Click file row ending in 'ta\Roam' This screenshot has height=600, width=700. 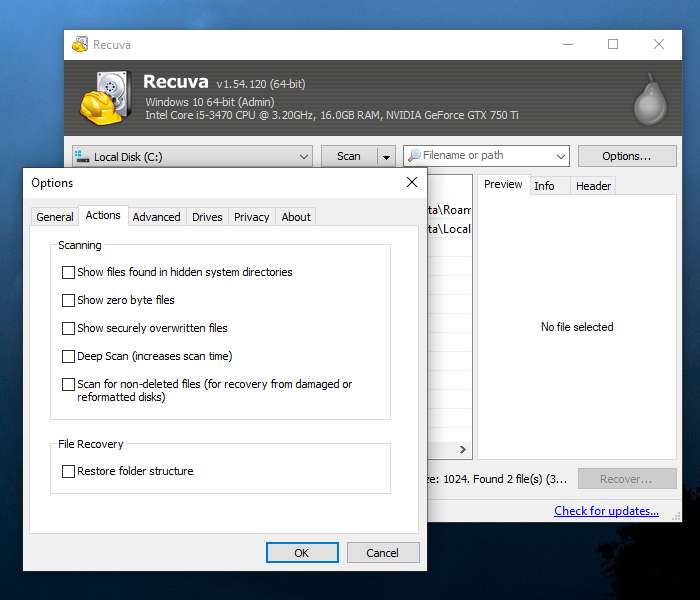tap(449, 210)
